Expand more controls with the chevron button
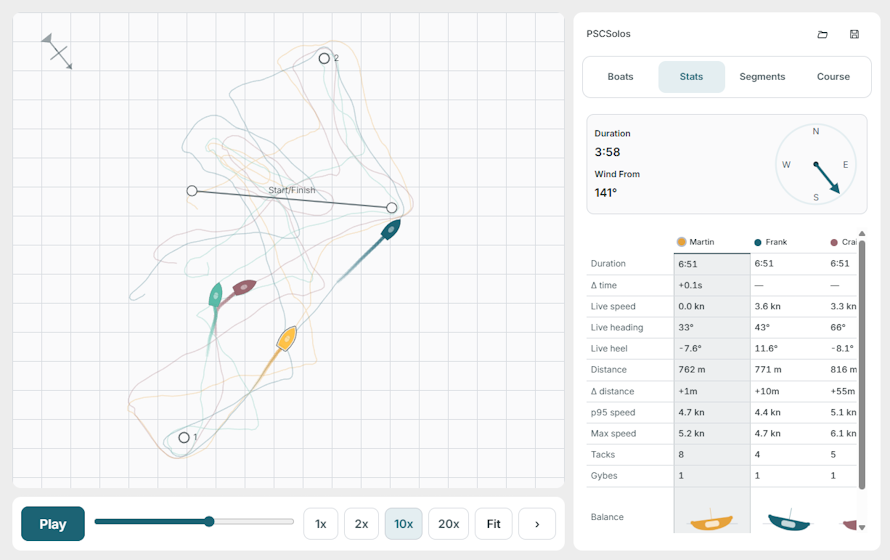Viewport: 890px width, 560px height. pyautogui.click(x=537, y=524)
